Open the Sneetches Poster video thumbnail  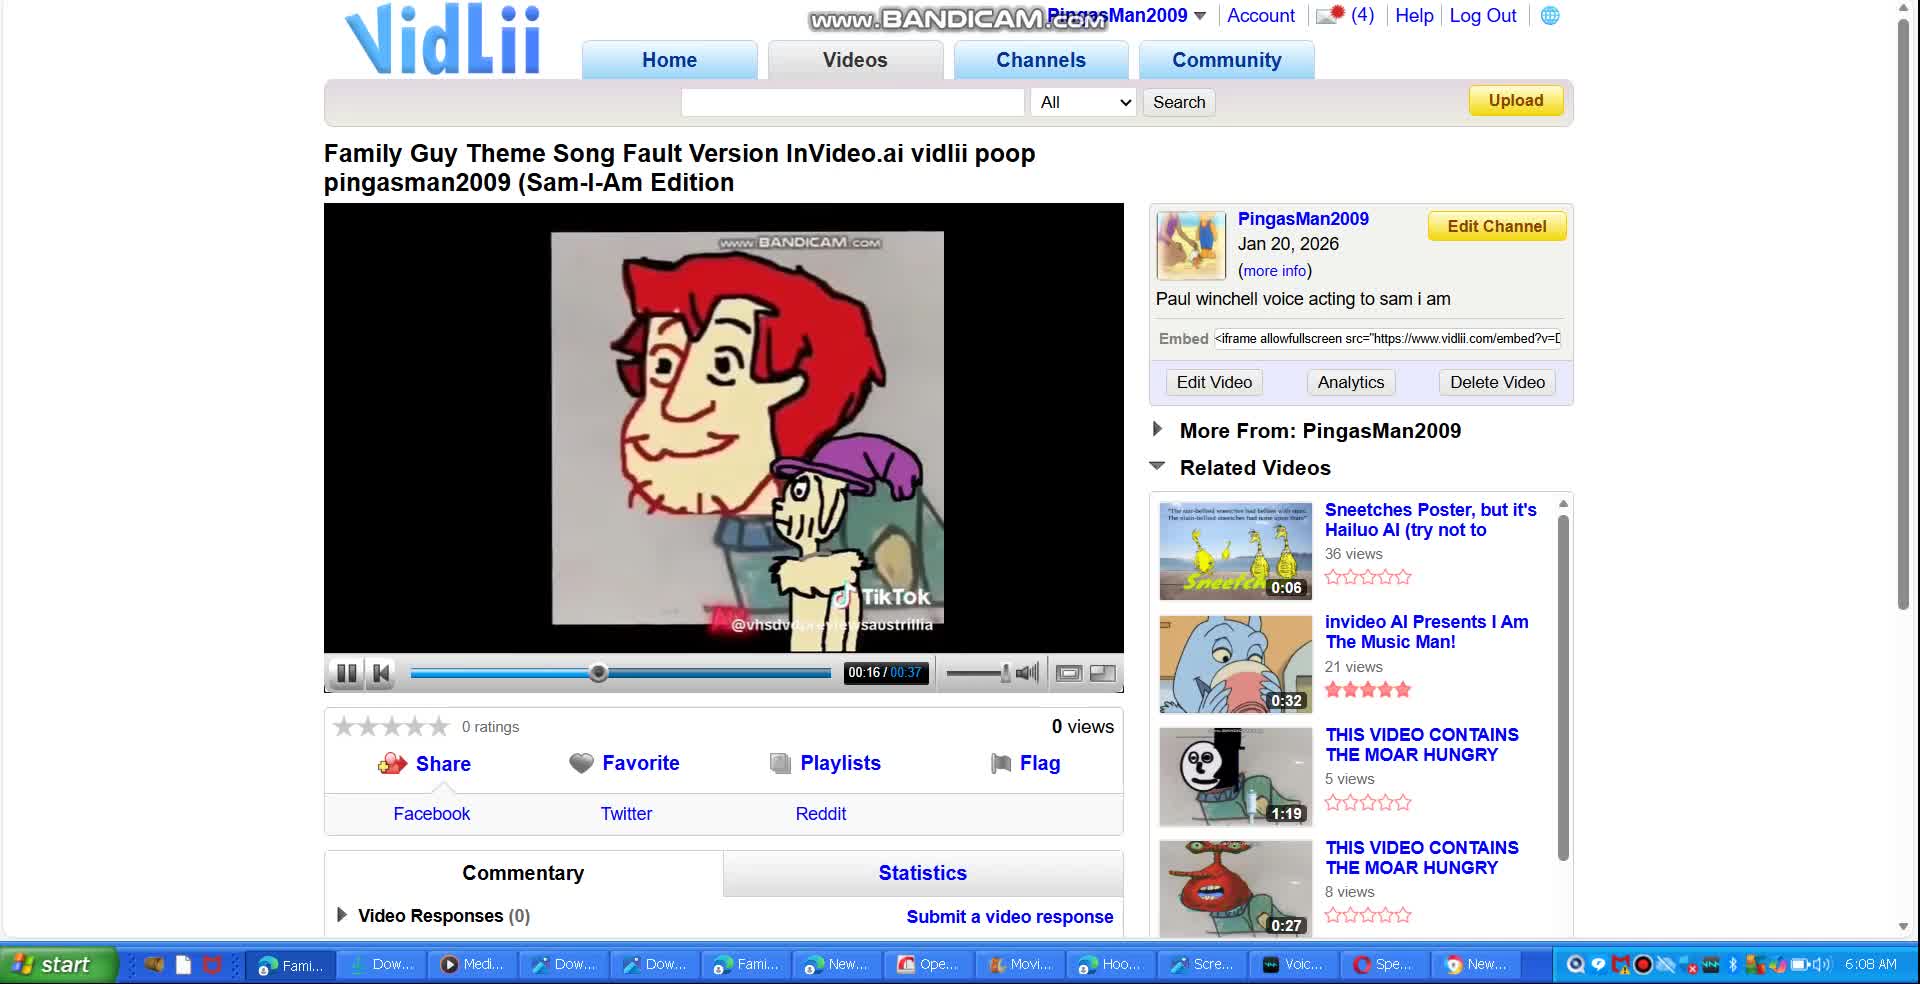click(1235, 550)
